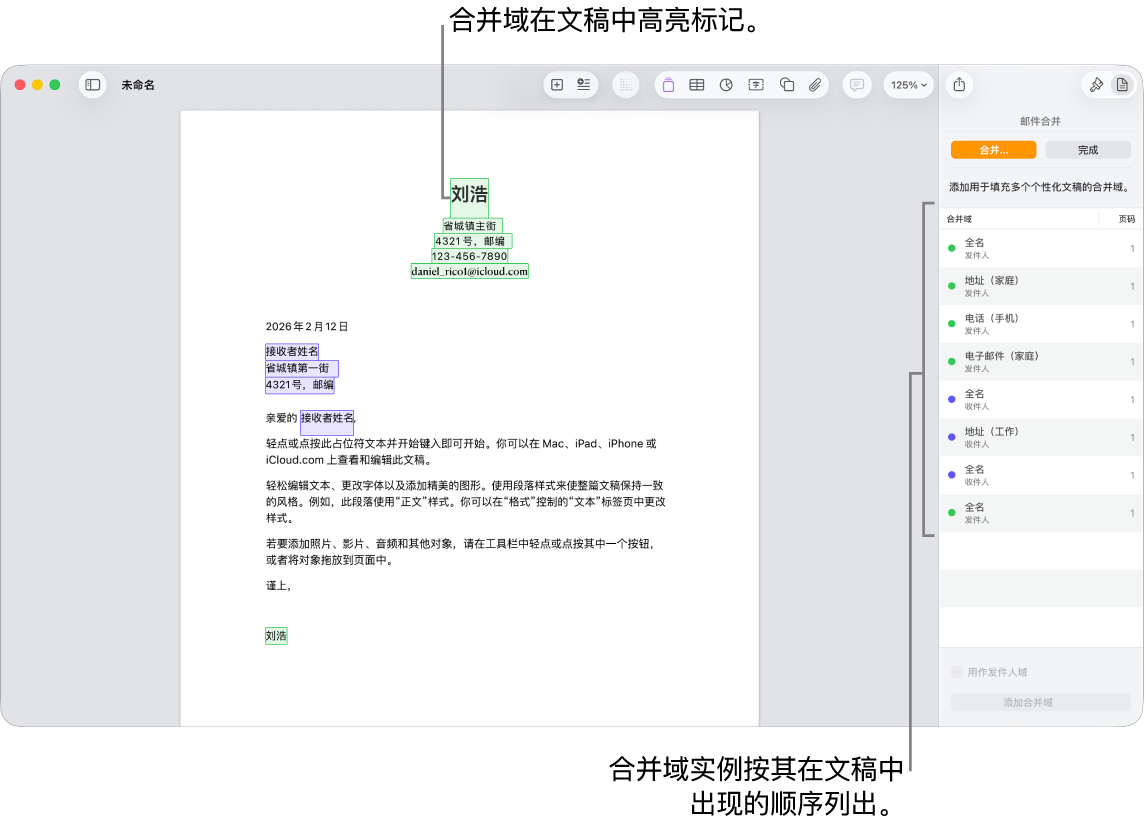This screenshot has height=827, width=1146.
Task: Click the grayed-out grid toolbar icon
Action: tap(626, 85)
